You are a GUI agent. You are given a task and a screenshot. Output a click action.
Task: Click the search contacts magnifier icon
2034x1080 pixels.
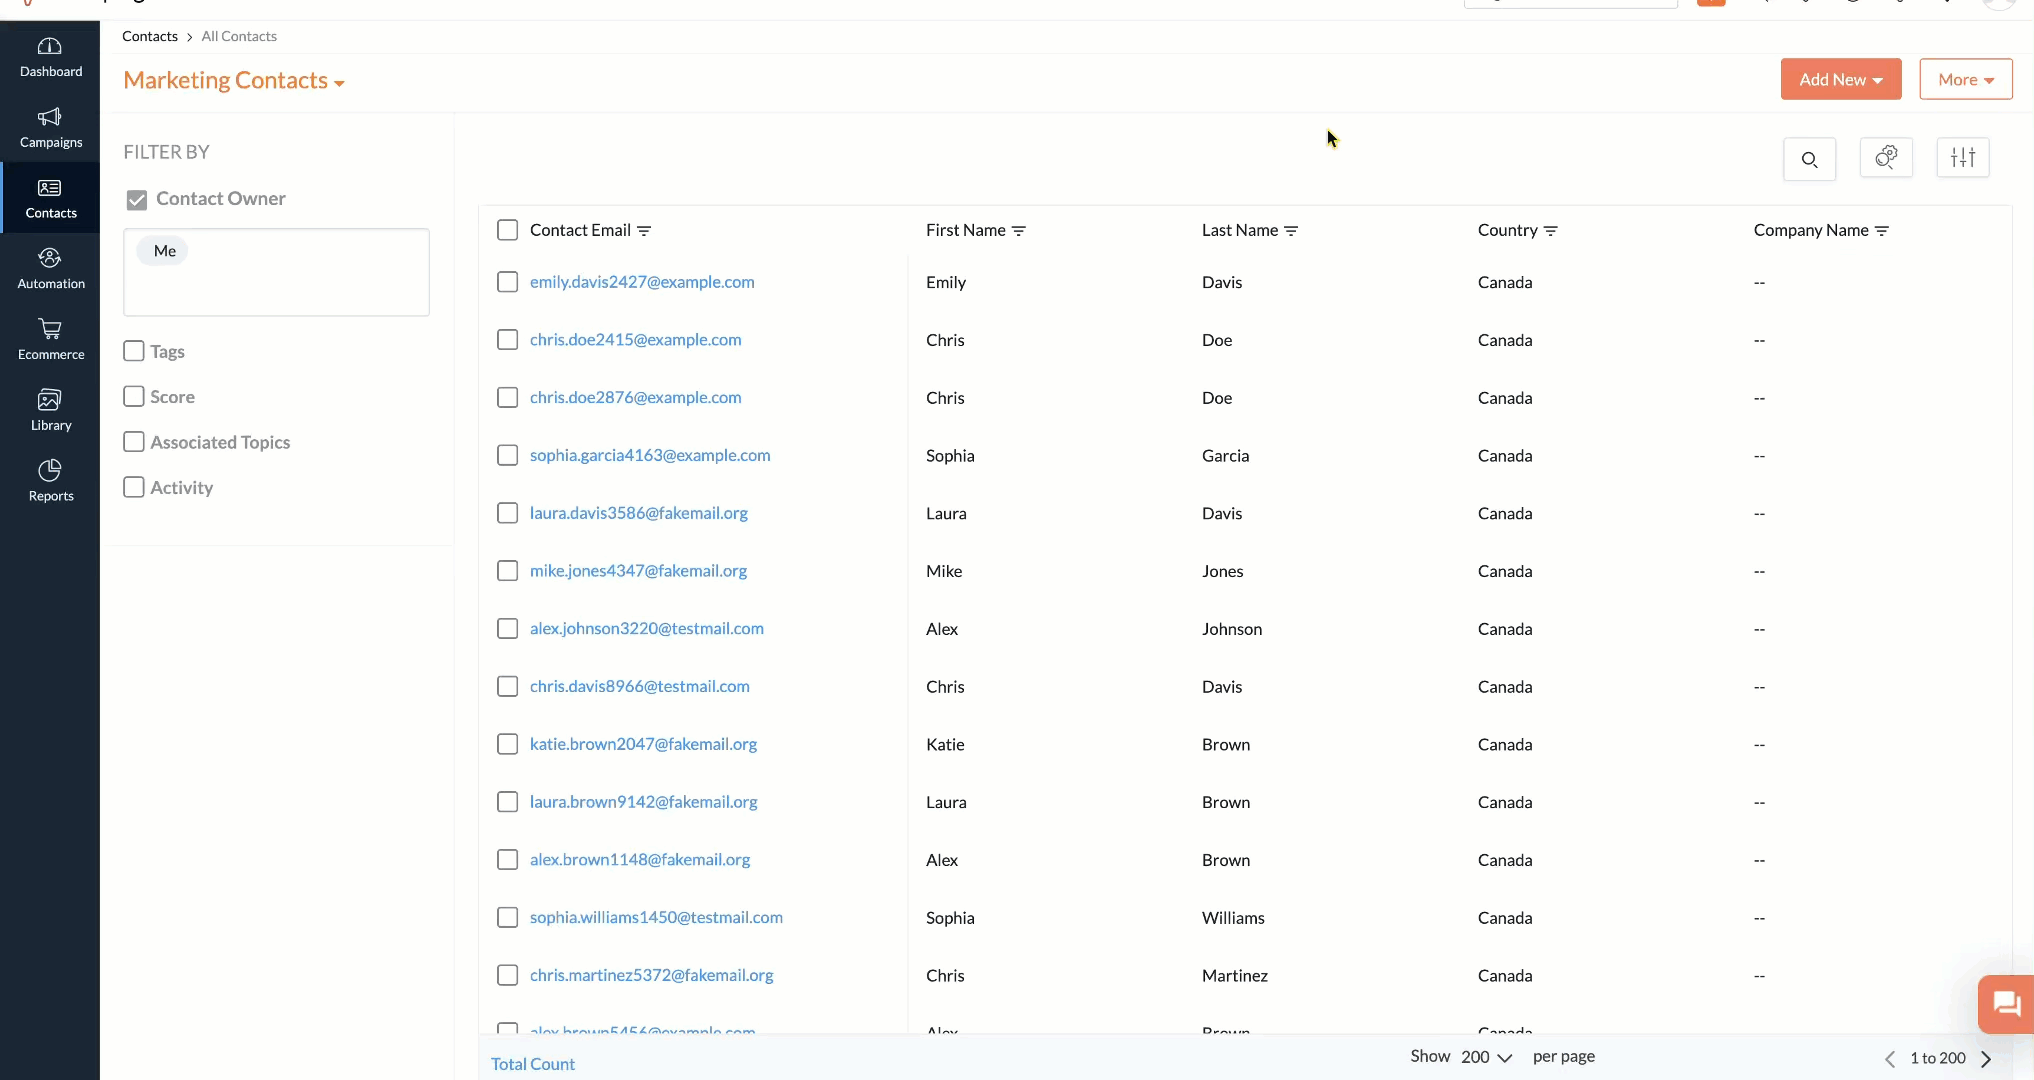coord(1809,159)
